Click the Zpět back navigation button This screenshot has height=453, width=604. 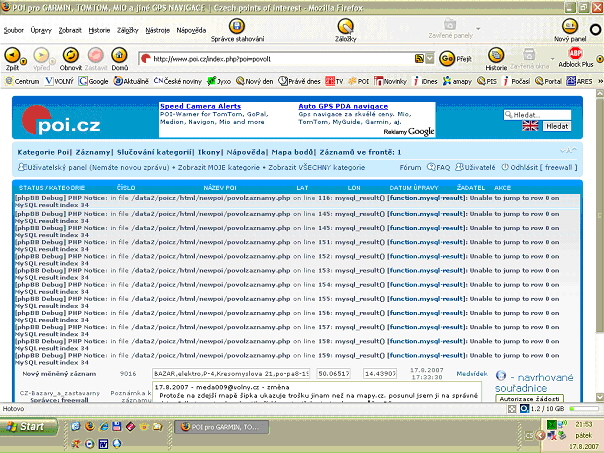coord(11,57)
